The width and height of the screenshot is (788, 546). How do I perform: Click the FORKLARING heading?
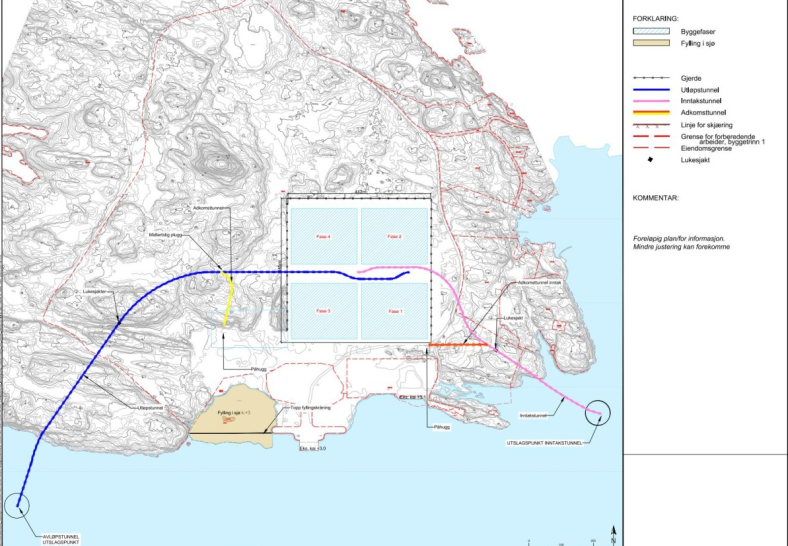(656, 18)
